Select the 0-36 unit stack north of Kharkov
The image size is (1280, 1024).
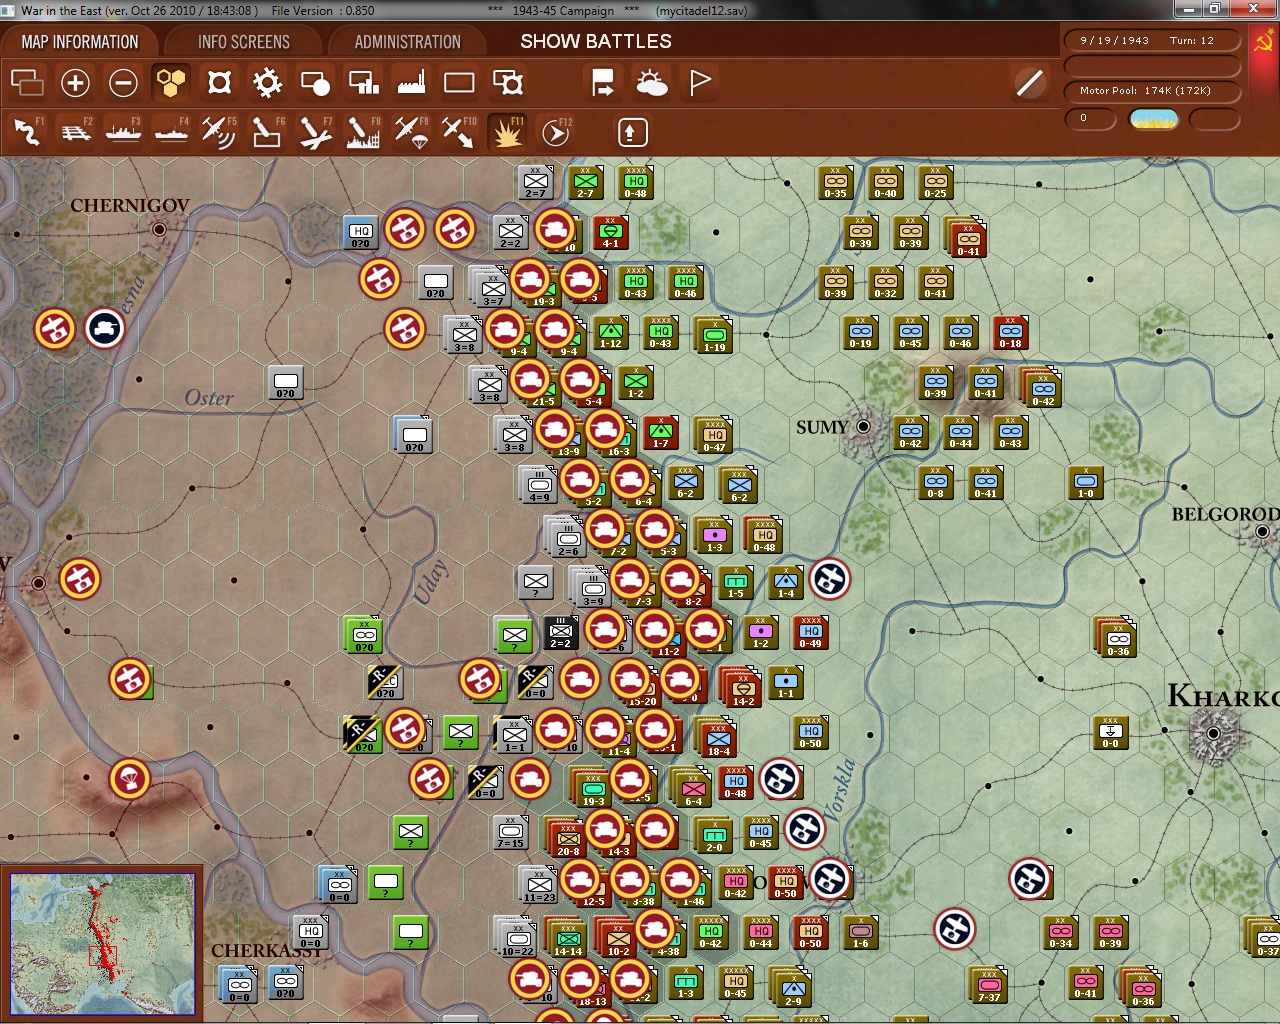(1117, 638)
